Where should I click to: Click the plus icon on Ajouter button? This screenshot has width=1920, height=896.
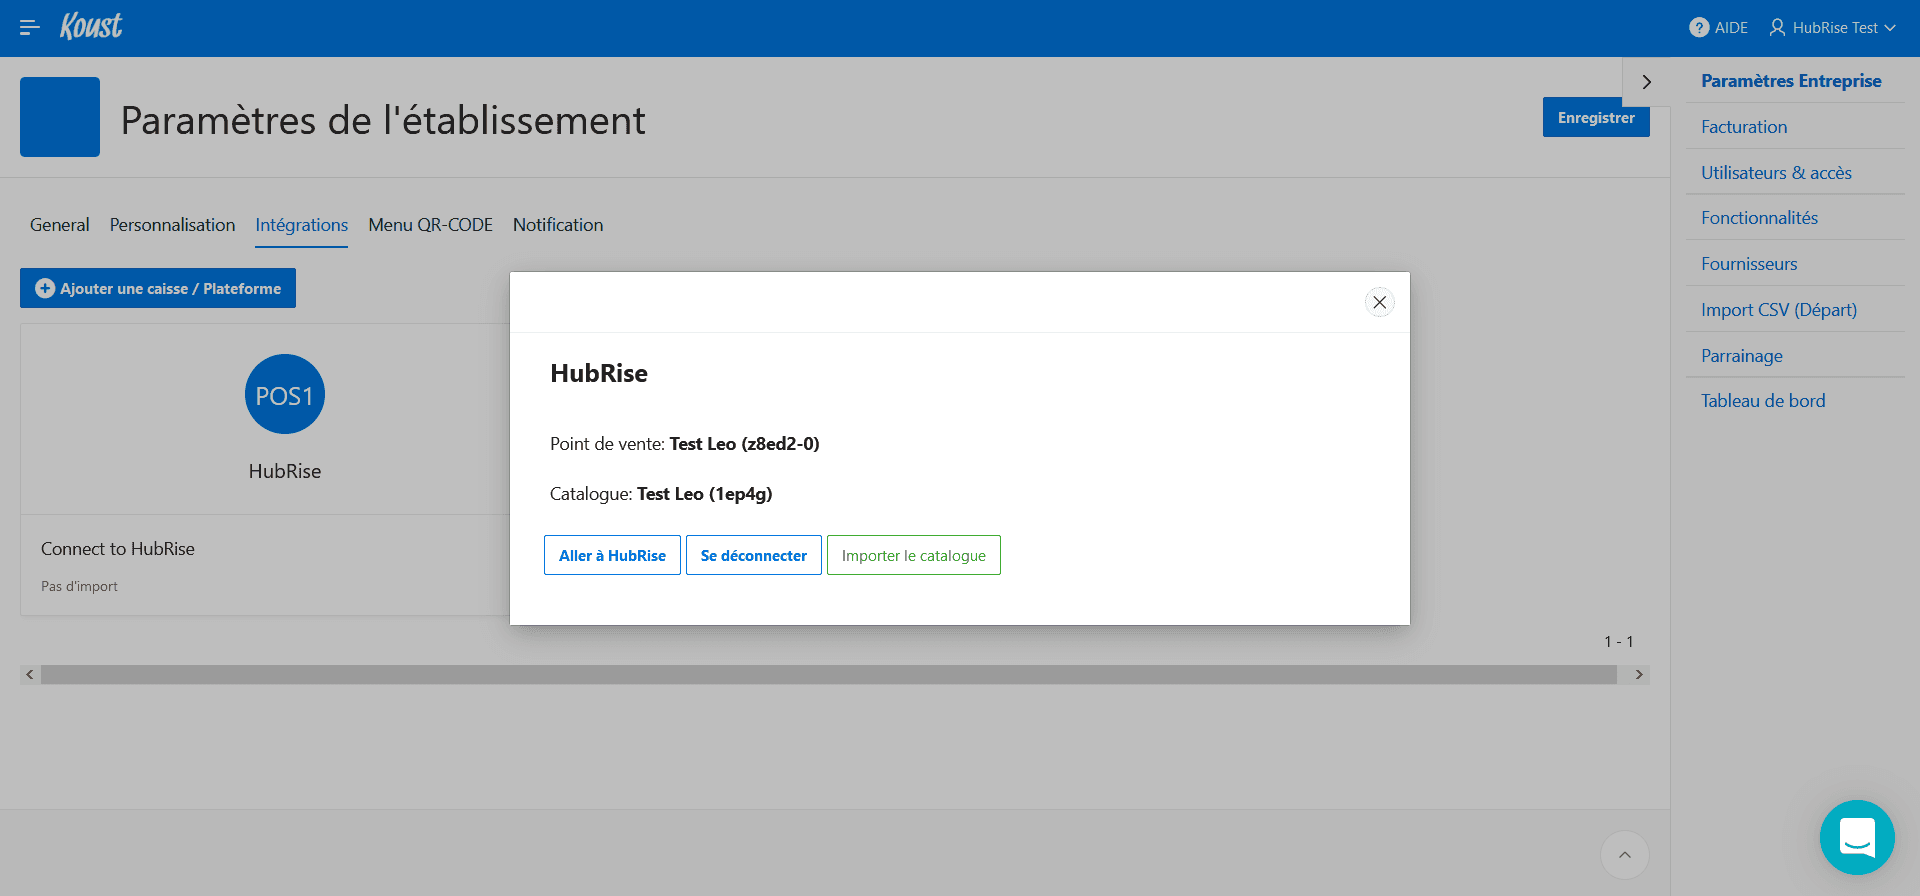coord(45,288)
